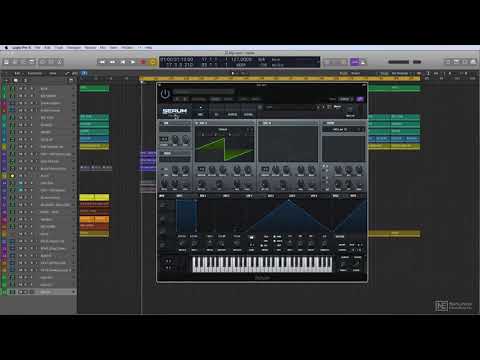The image size is (480, 360).
Task: Start playback with the Play button
Action: (133, 62)
